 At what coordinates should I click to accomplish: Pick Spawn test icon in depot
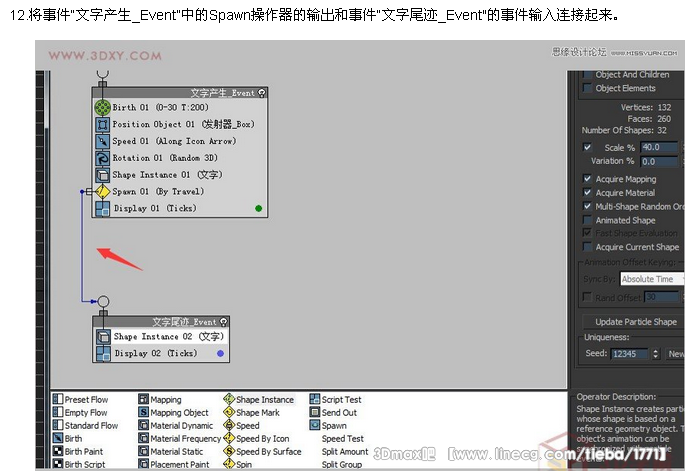pyautogui.click(x=315, y=425)
